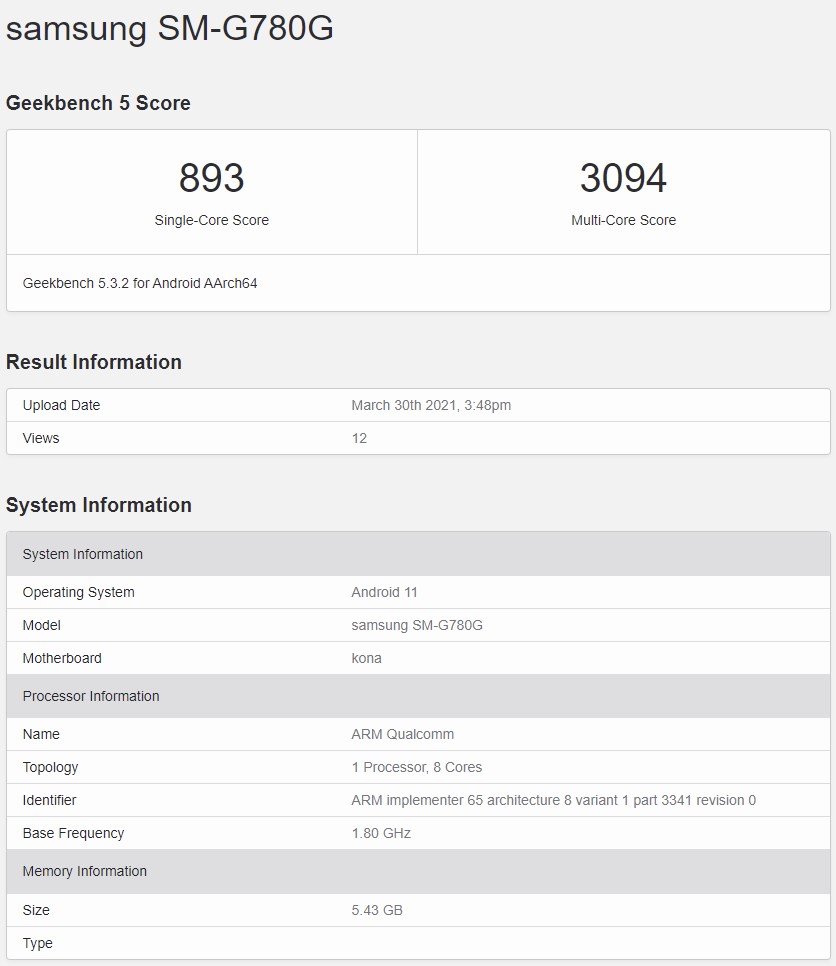
Task: Click the processor name ARM Qualcomm
Action: pyautogui.click(x=402, y=734)
